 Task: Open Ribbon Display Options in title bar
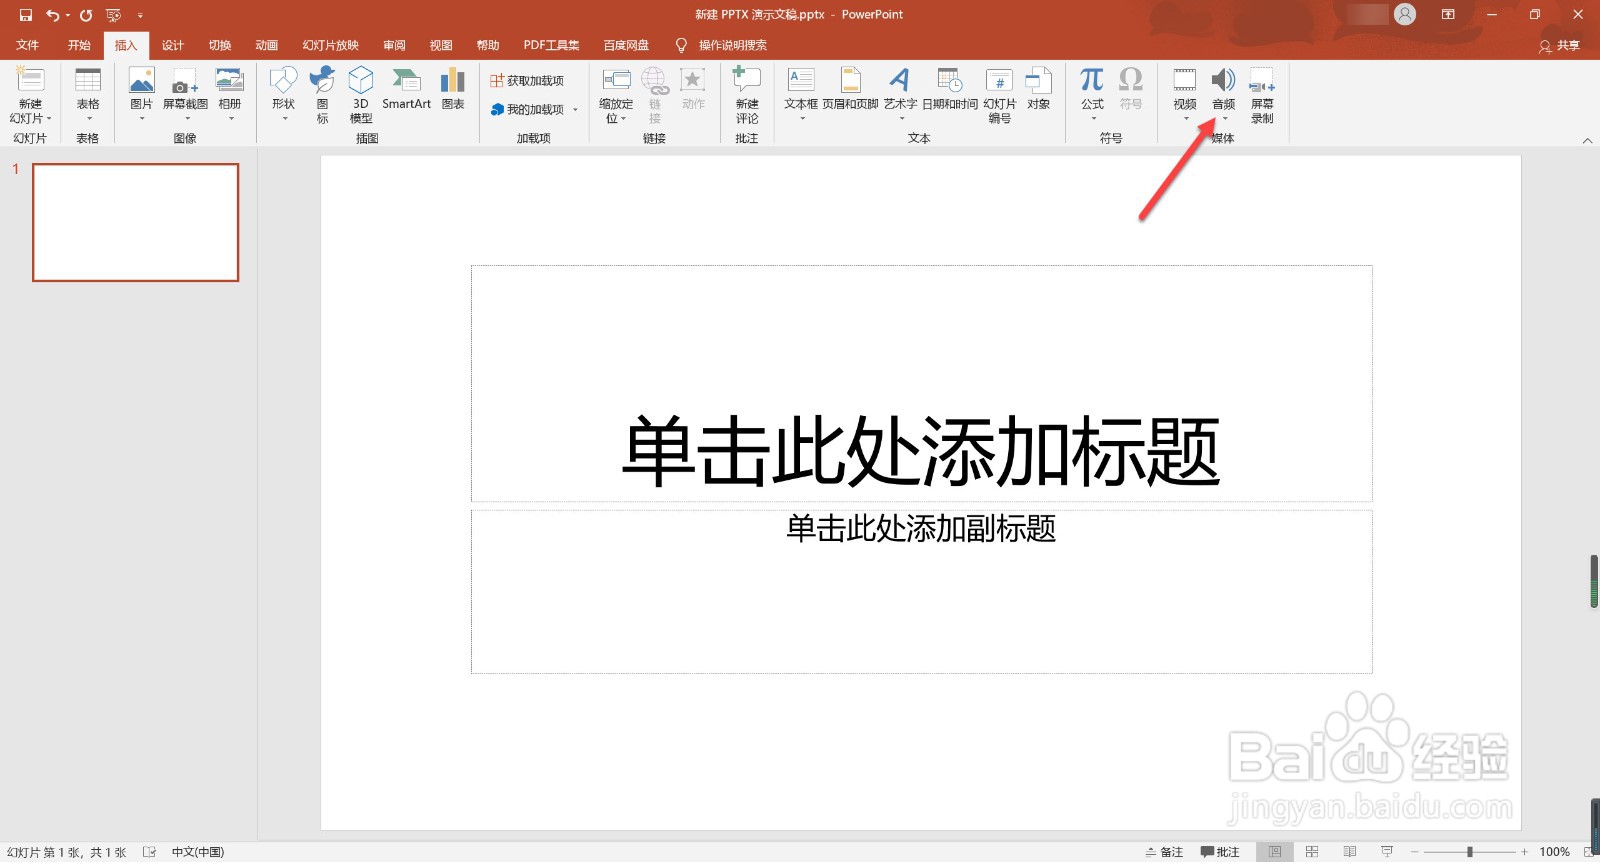pos(1448,15)
